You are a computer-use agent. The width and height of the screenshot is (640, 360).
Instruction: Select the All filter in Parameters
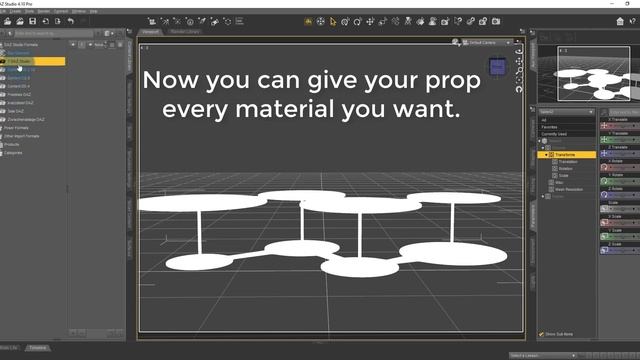point(566,120)
